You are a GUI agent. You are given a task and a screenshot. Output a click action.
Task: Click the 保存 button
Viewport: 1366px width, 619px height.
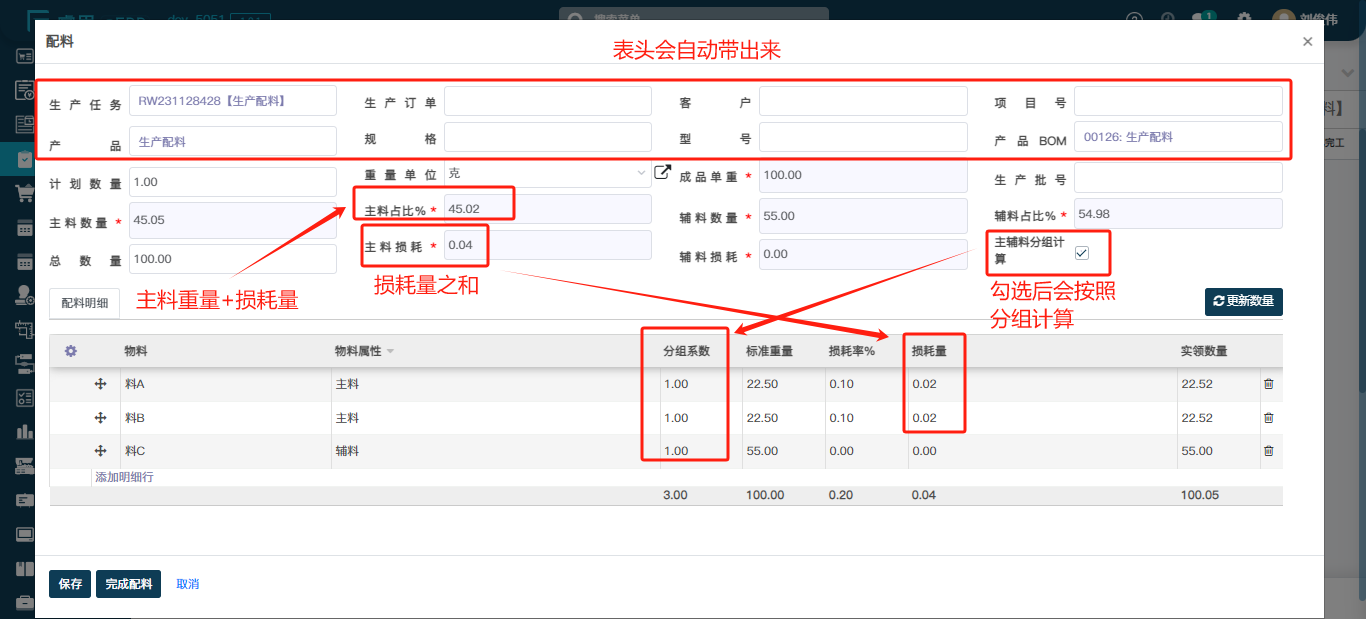[x=70, y=584]
